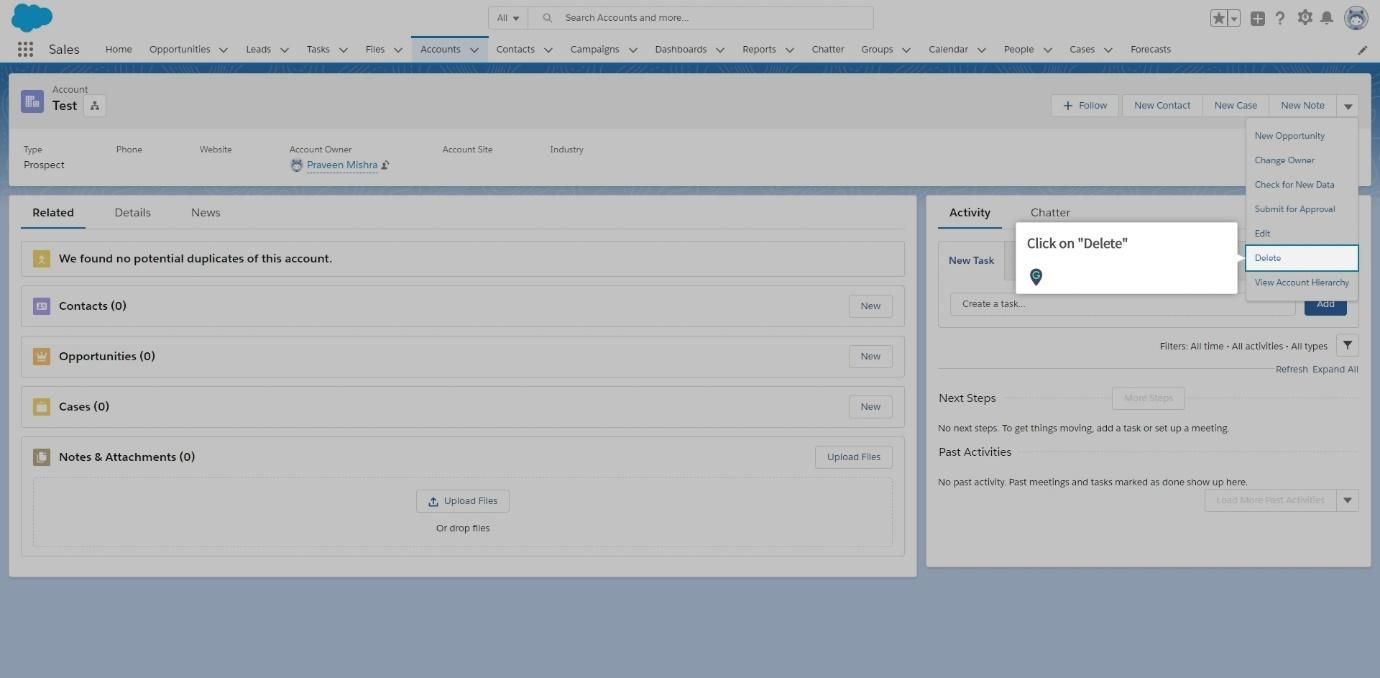Expand the Load More Past Activities arrow
The height and width of the screenshot is (678, 1380).
(x=1347, y=500)
